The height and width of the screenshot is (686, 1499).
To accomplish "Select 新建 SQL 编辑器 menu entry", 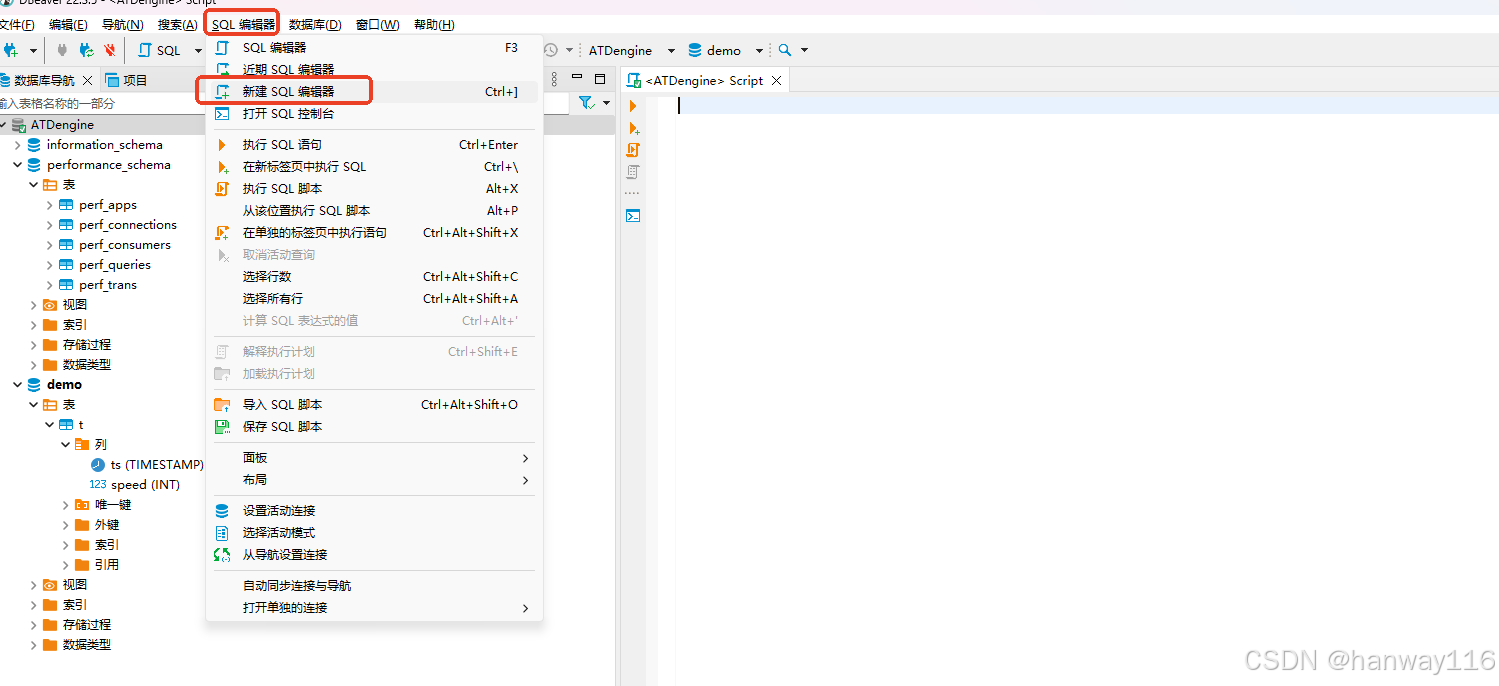I will click(x=288, y=91).
